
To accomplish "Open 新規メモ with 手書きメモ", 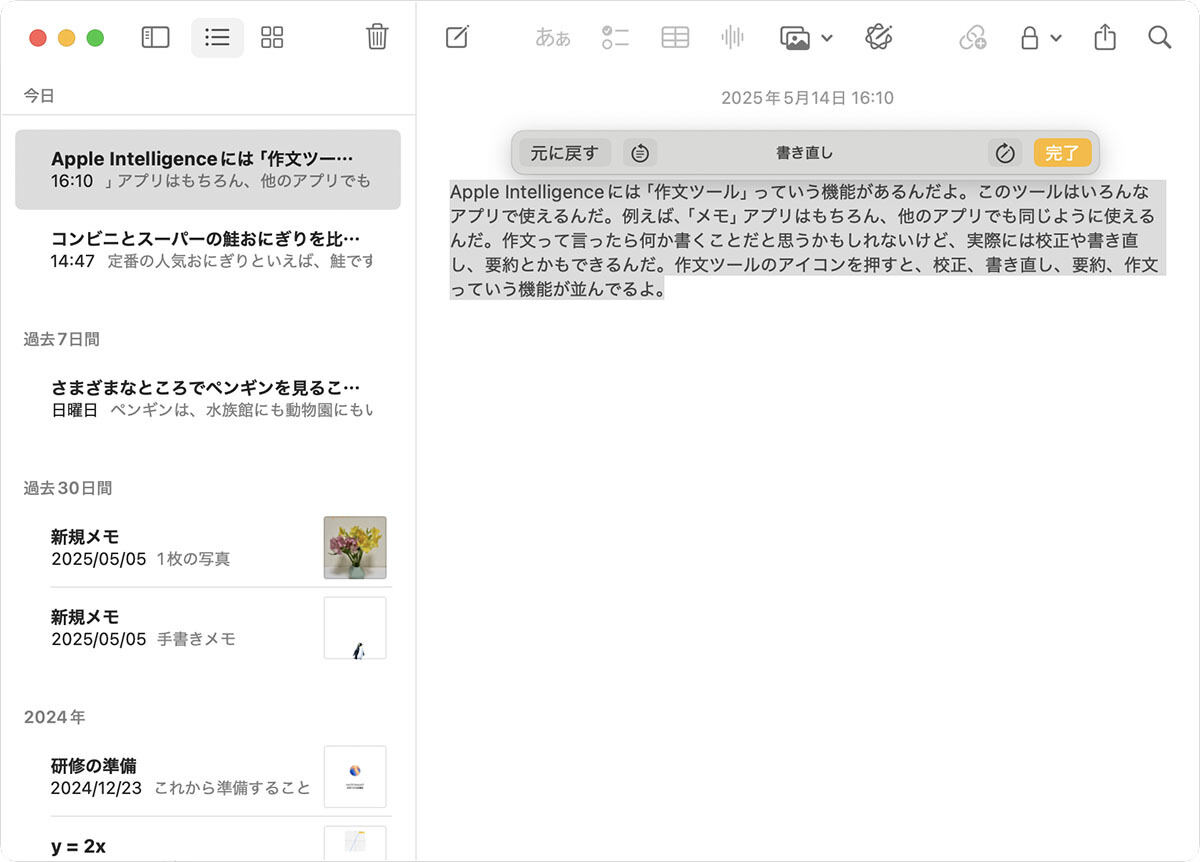I will (x=208, y=627).
